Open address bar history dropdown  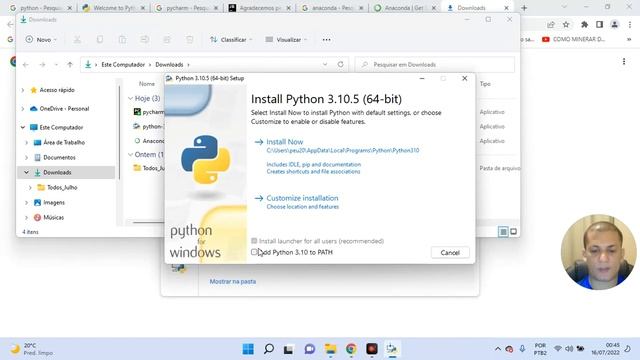click(325, 64)
